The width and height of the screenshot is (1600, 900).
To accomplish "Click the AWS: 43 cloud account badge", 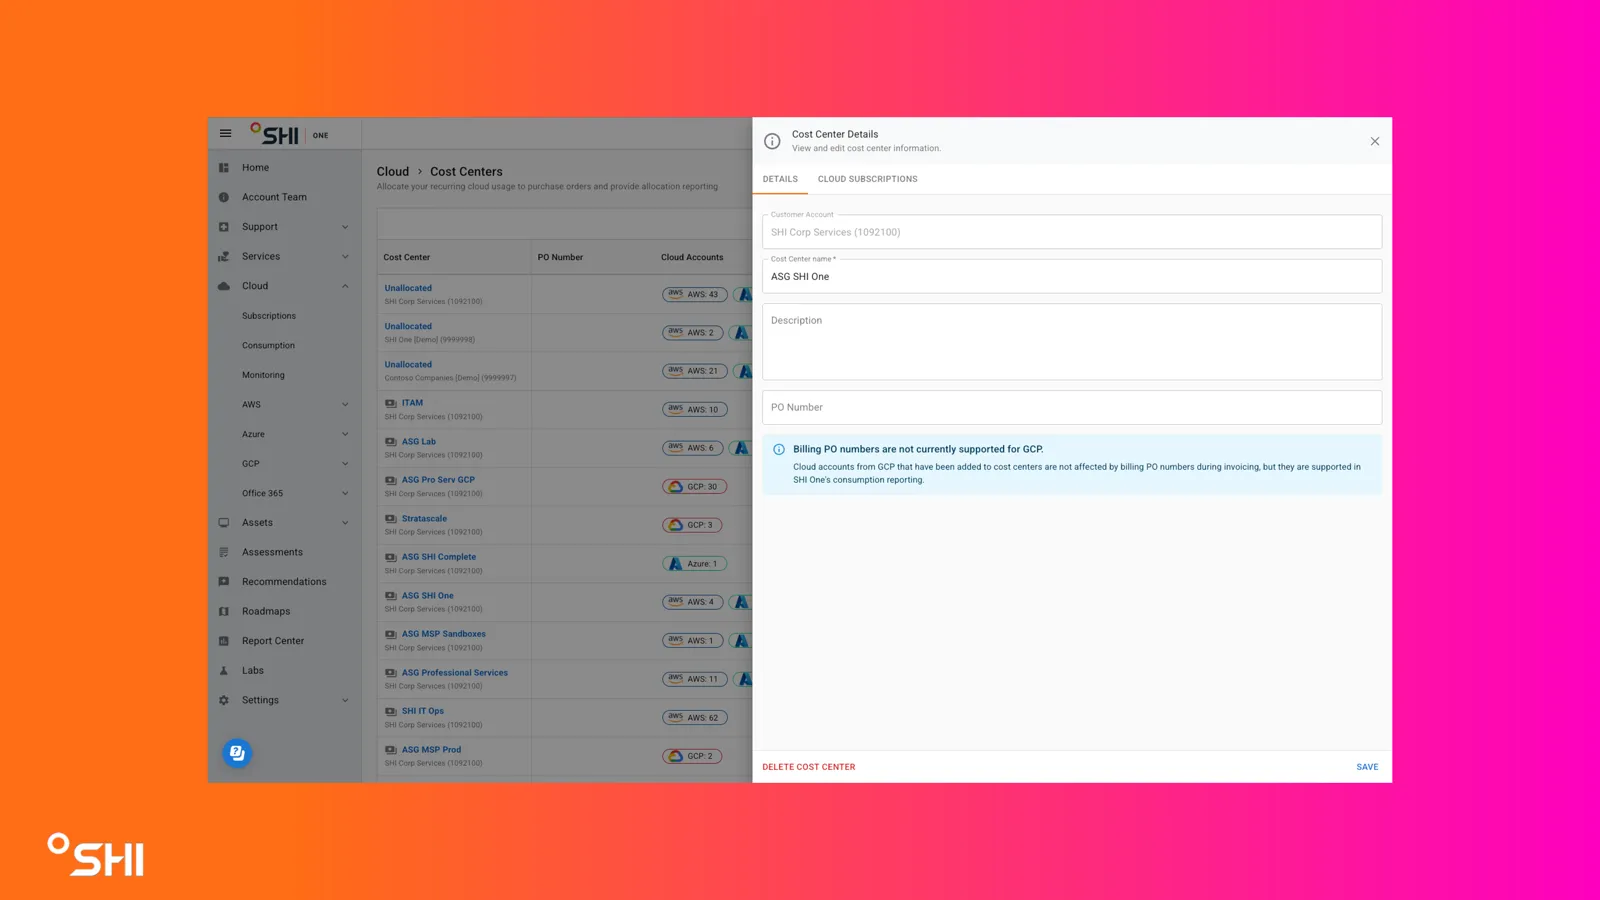I will tap(694, 294).
